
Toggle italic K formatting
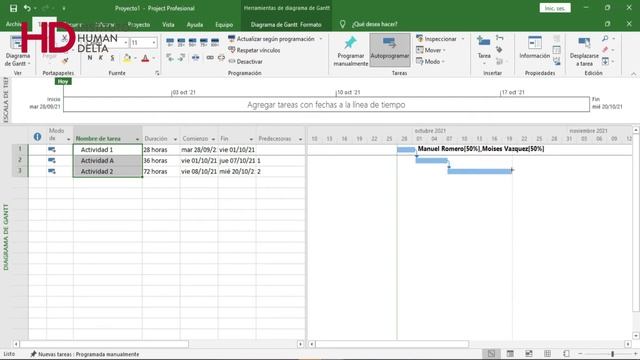101,58
